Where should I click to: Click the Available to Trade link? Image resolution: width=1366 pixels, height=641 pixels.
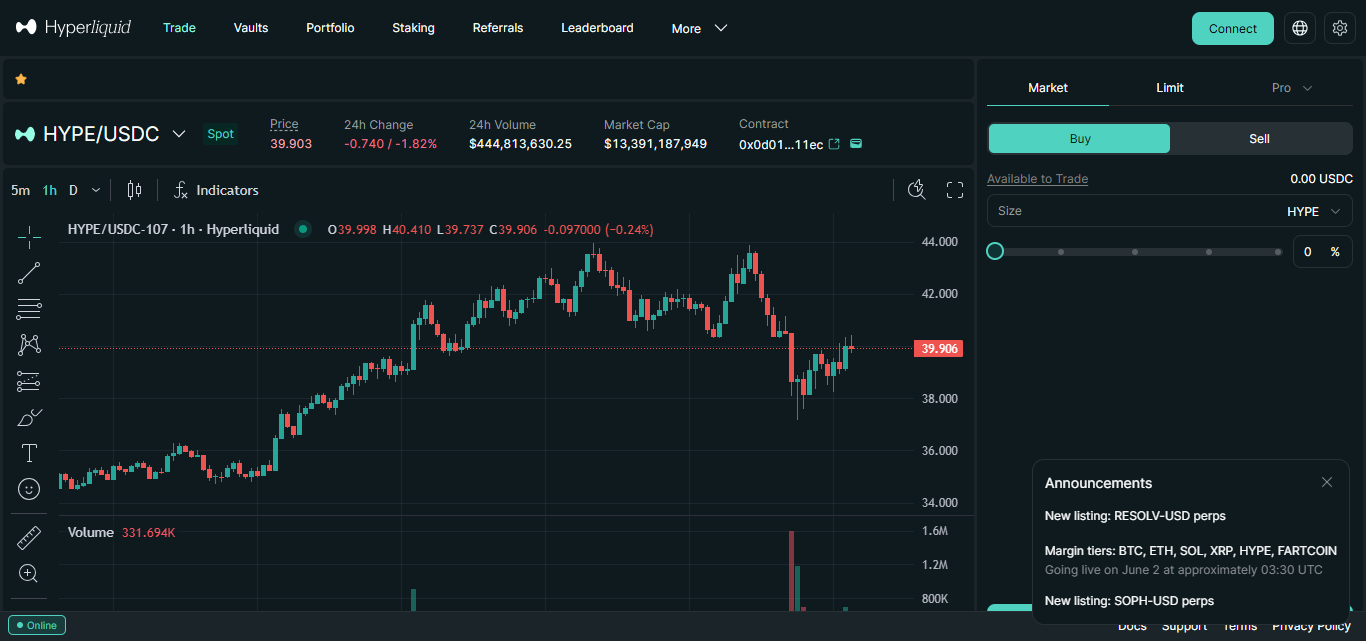click(1037, 179)
